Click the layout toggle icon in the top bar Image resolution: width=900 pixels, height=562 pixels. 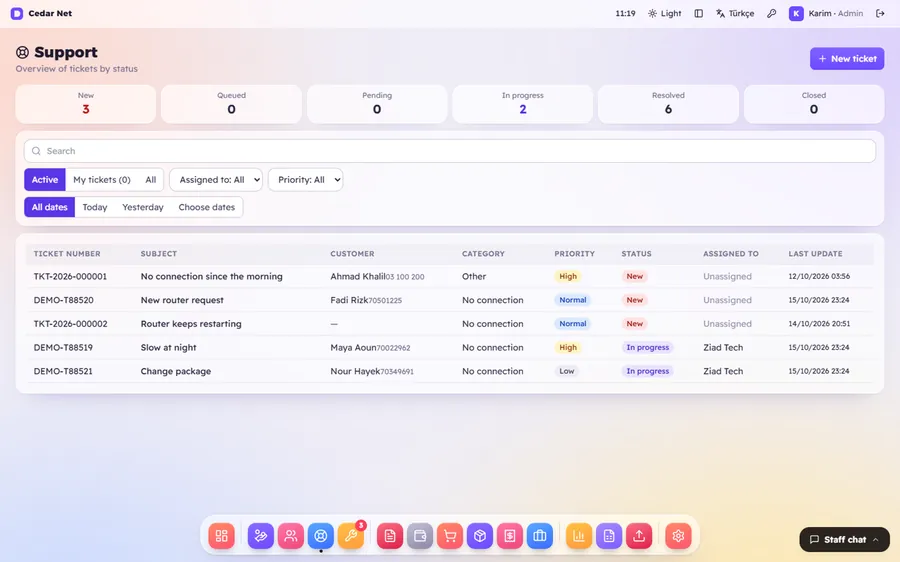pos(699,13)
